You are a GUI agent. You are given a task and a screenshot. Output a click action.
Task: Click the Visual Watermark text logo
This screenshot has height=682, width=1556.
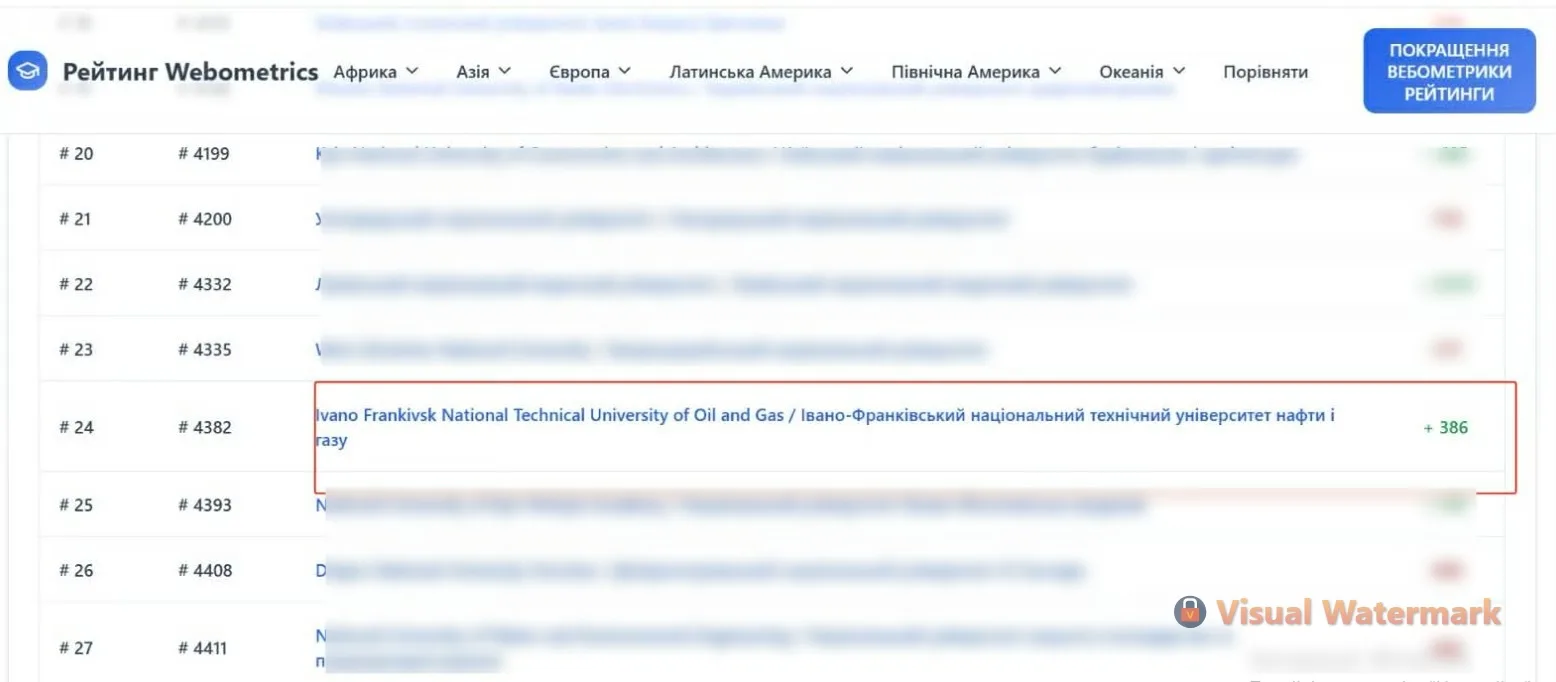pos(1358,612)
